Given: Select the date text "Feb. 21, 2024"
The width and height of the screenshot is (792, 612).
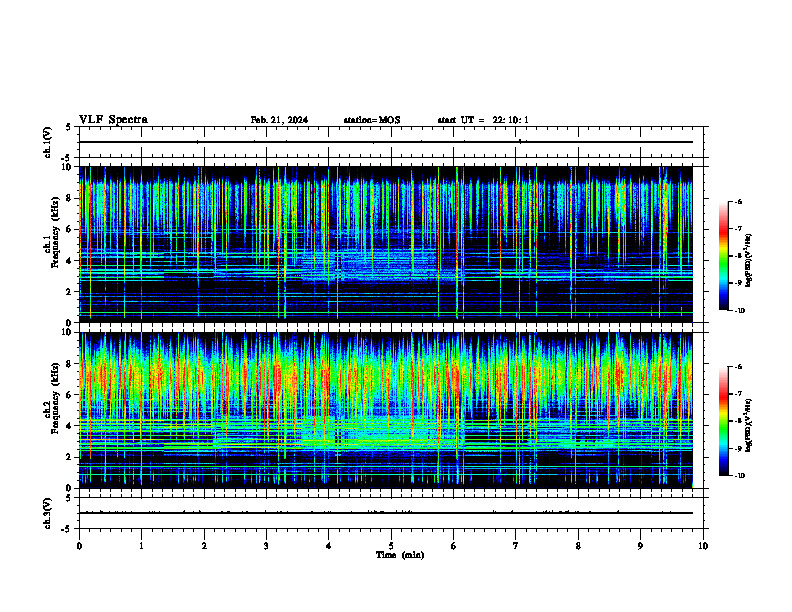Looking at the screenshot, I should click(279, 120).
